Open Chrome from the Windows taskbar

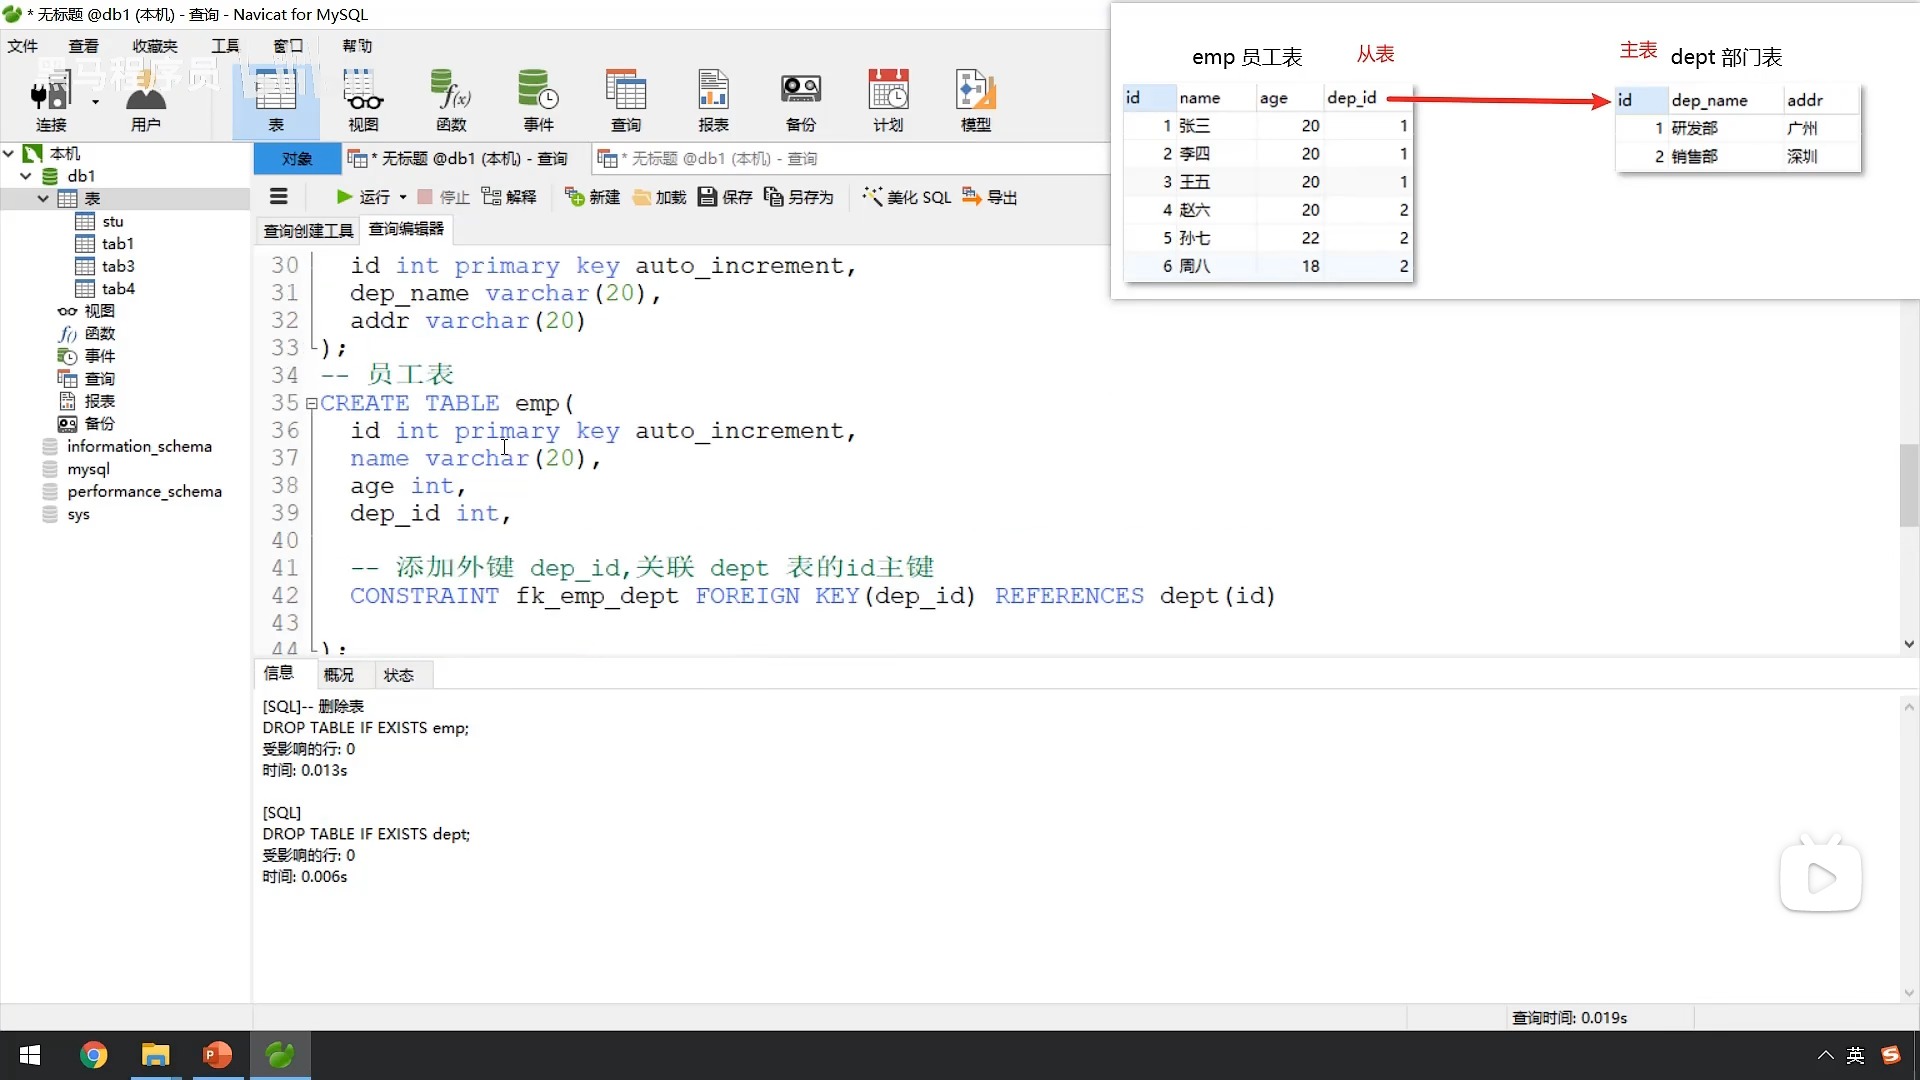click(93, 1055)
